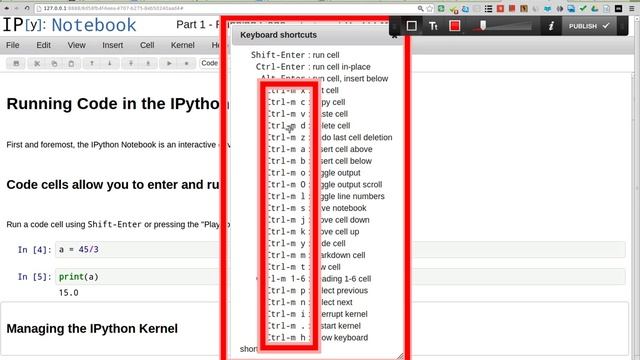Click the 'In [4]:' prompt label

(34, 250)
